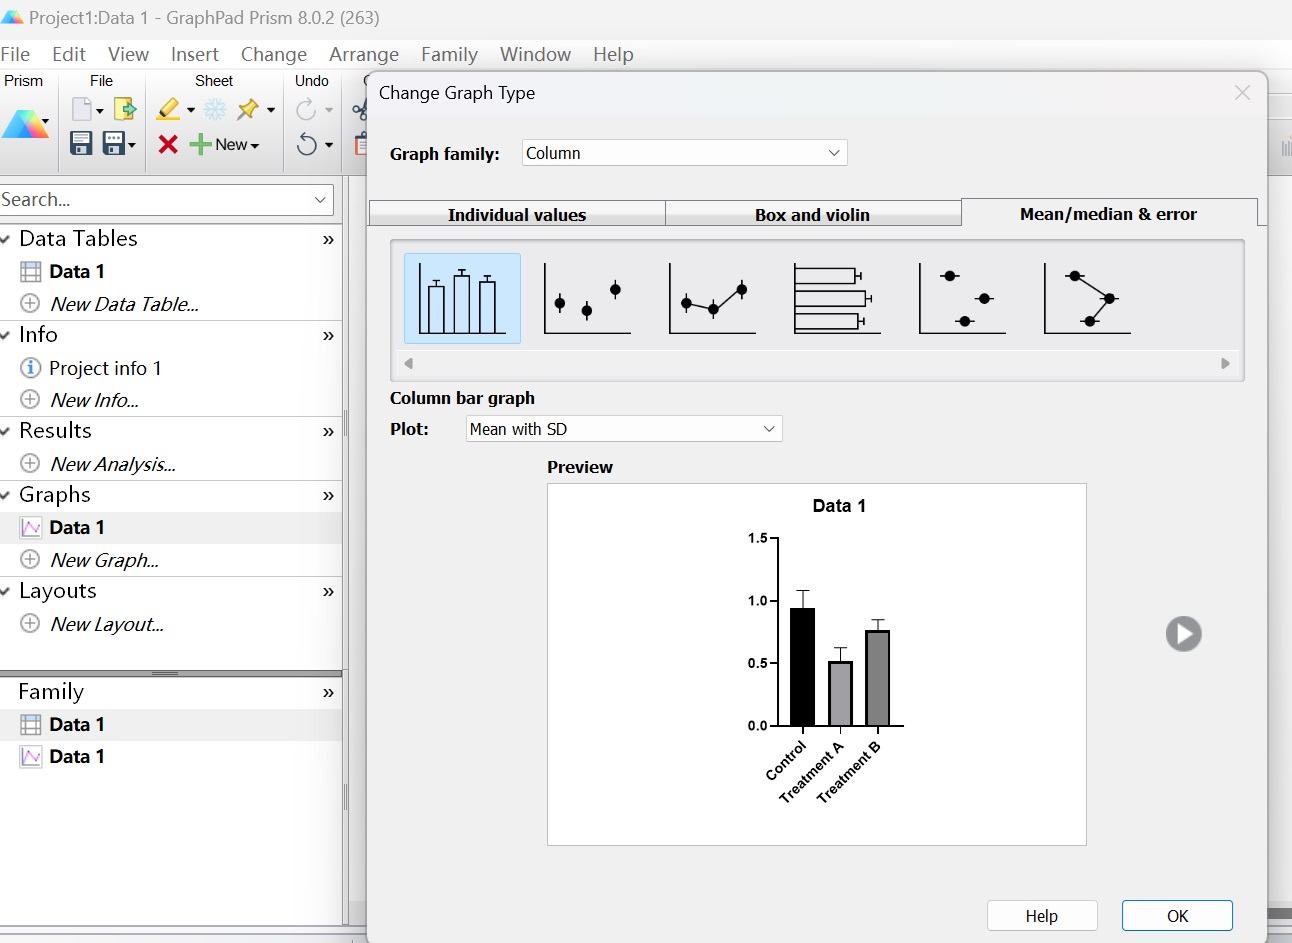Click the red X delete sheet icon
This screenshot has height=943, width=1292.
[168, 145]
